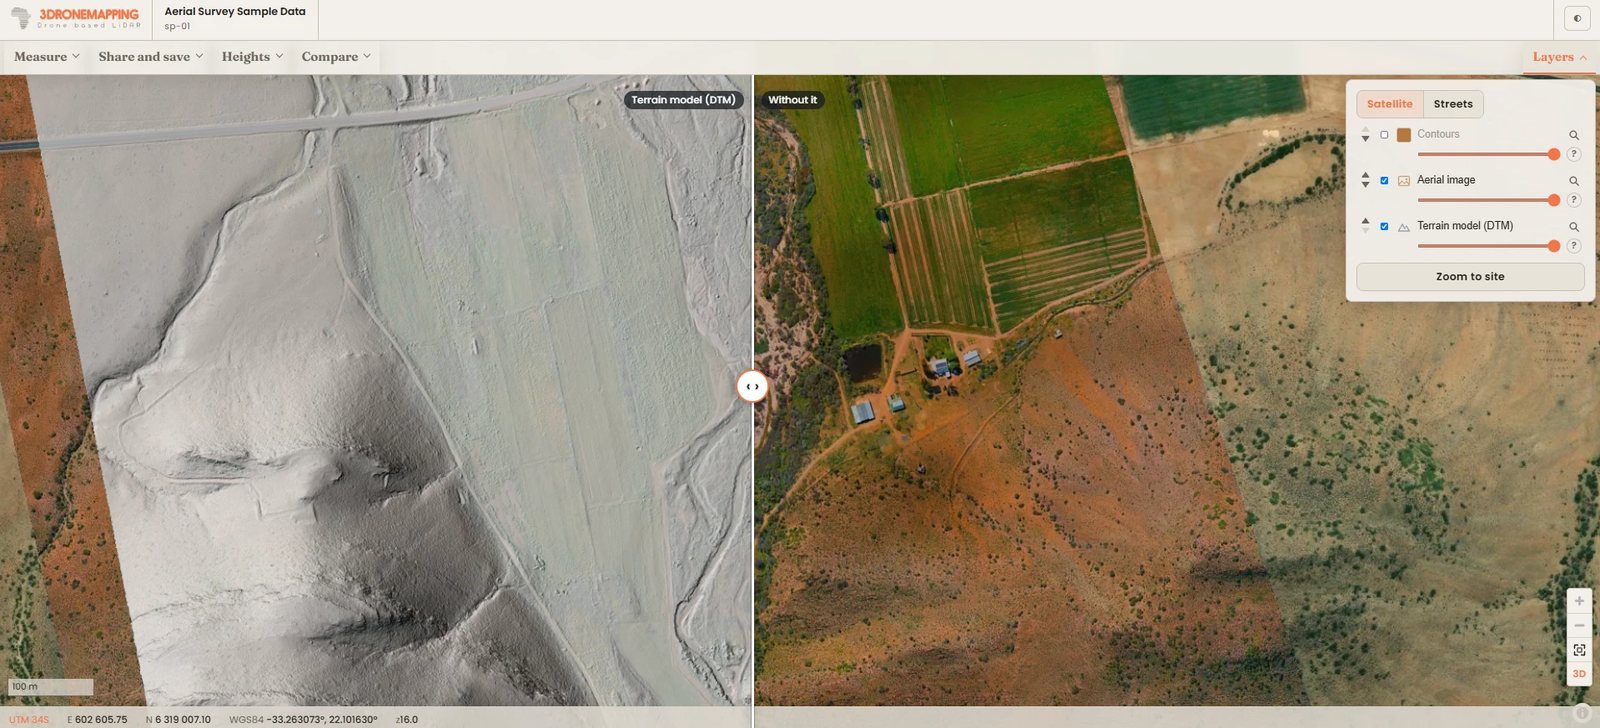The width and height of the screenshot is (1600, 728).
Task: Click the map zoom in plus button
Action: (x=1579, y=601)
